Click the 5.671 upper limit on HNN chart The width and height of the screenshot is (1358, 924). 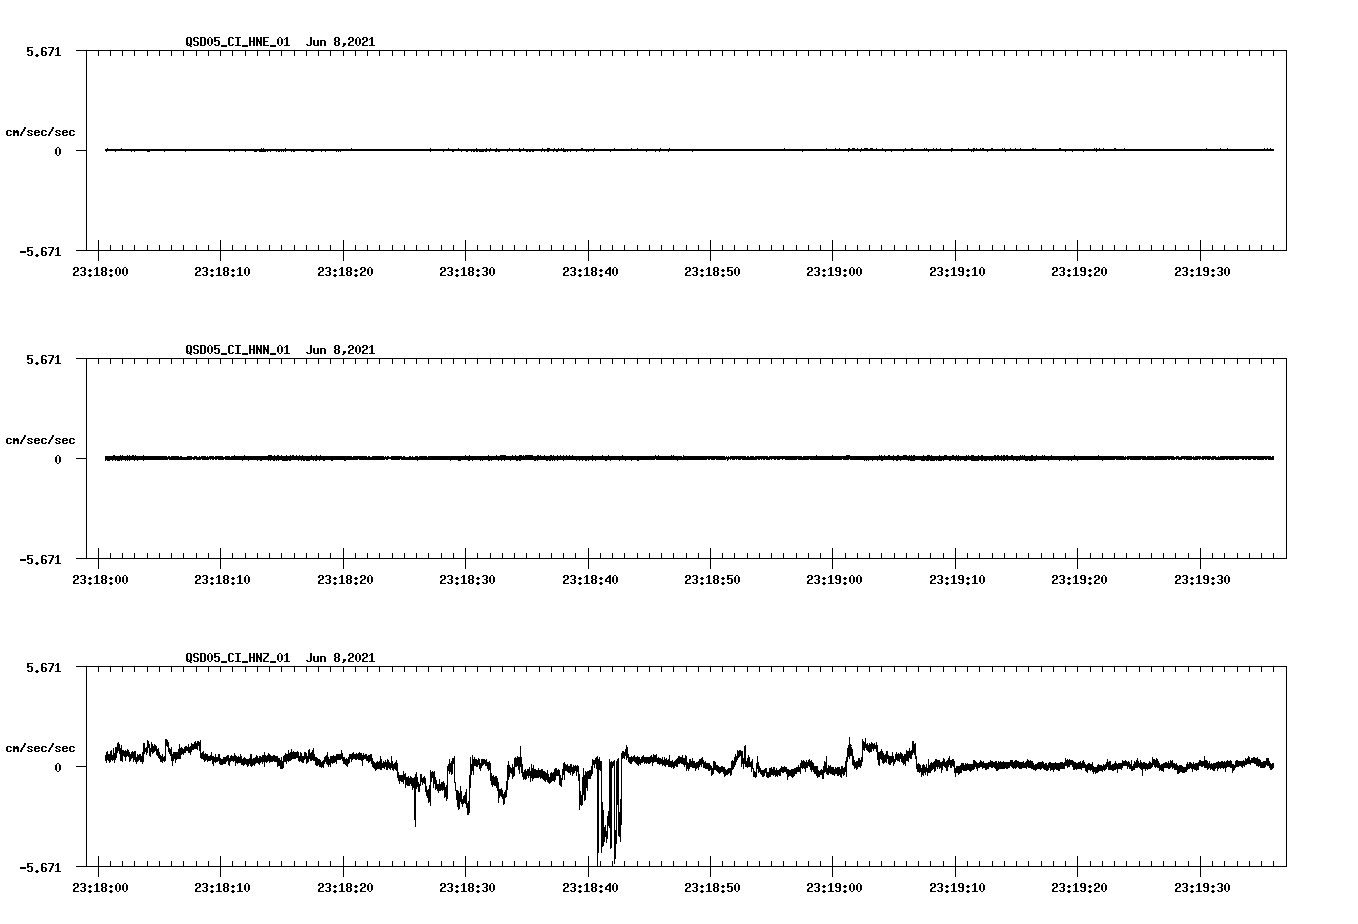tap(44, 359)
